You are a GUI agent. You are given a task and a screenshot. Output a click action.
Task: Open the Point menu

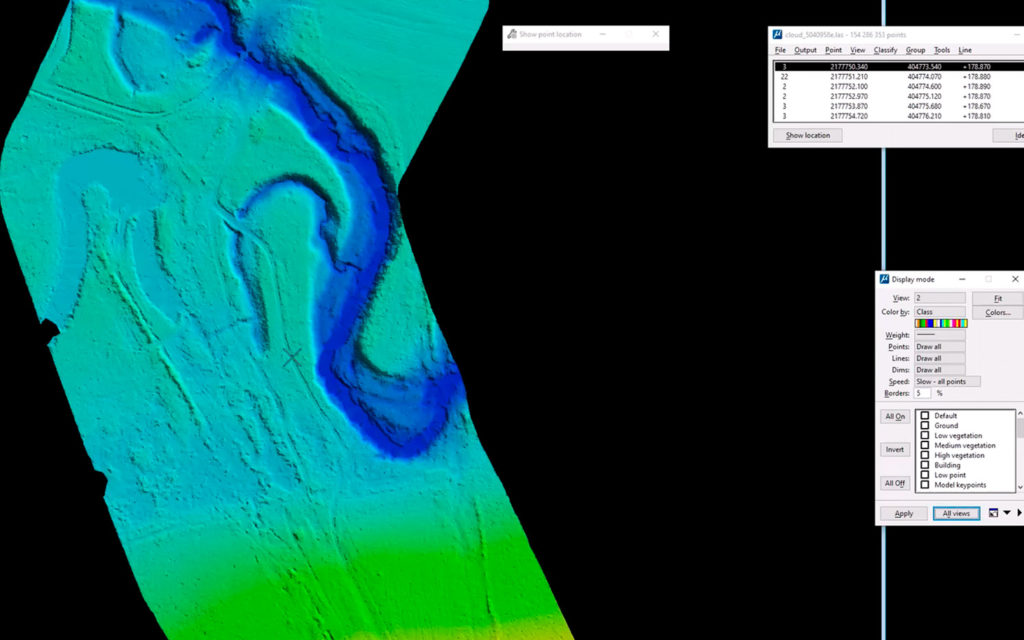tap(833, 50)
